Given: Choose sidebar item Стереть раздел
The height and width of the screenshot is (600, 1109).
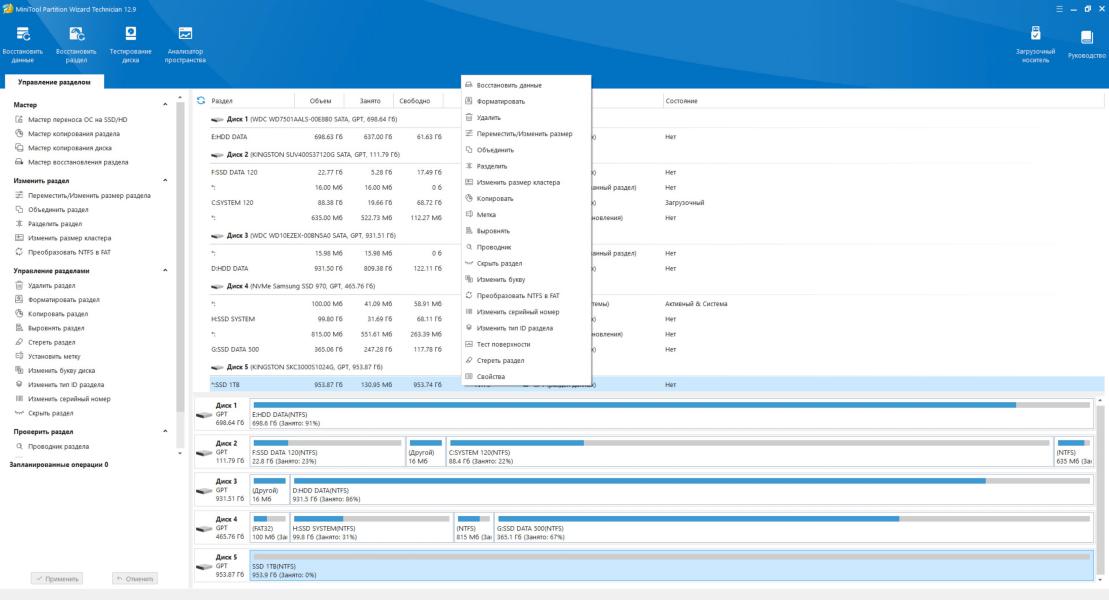Looking at the screenshot, I should point(47,342).
